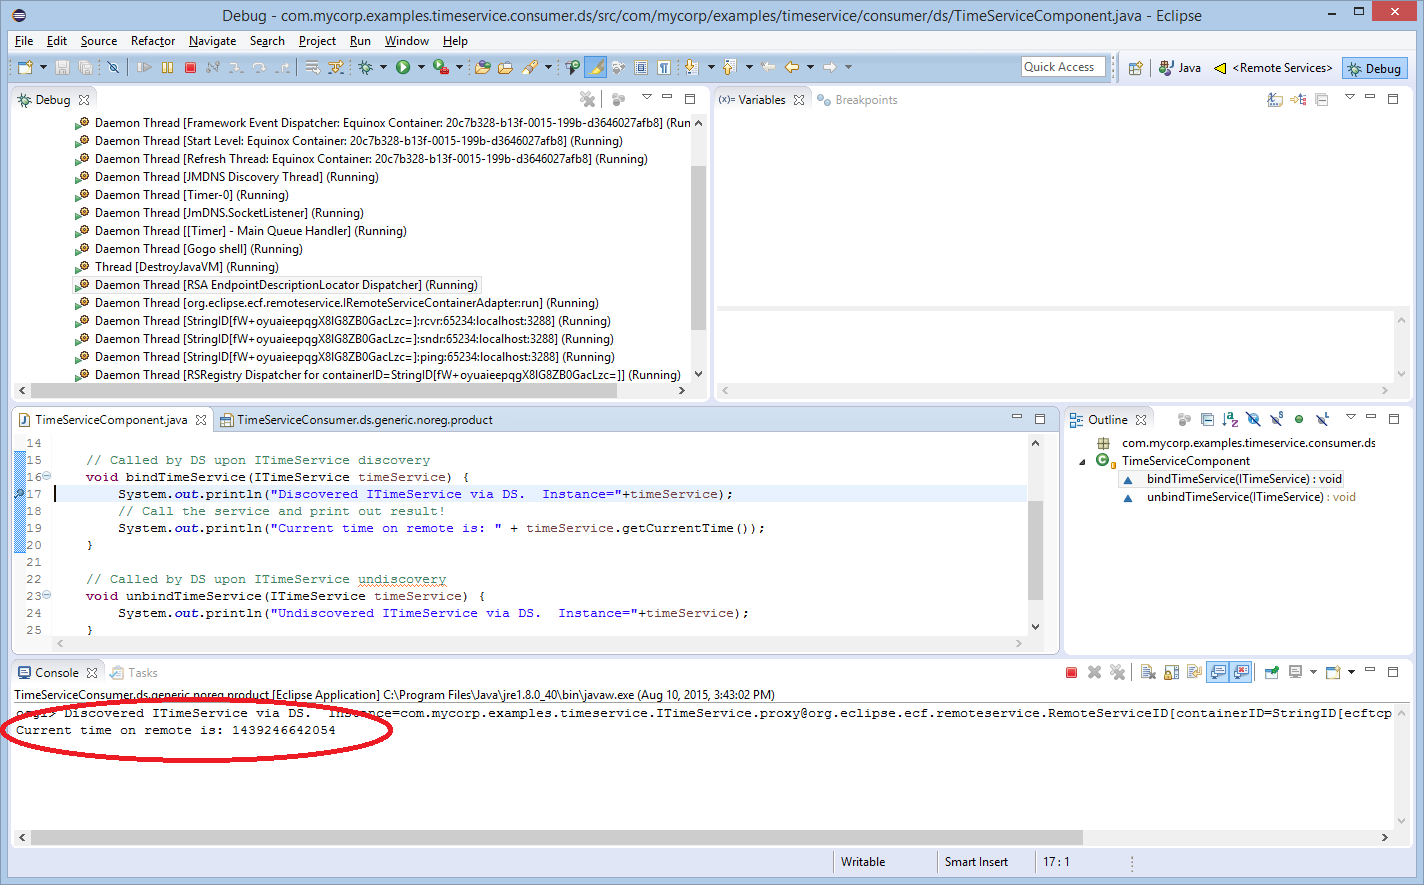Click the Skip All Breakpoints toolbar icon
1424x885 pixels.
[113, 67]
